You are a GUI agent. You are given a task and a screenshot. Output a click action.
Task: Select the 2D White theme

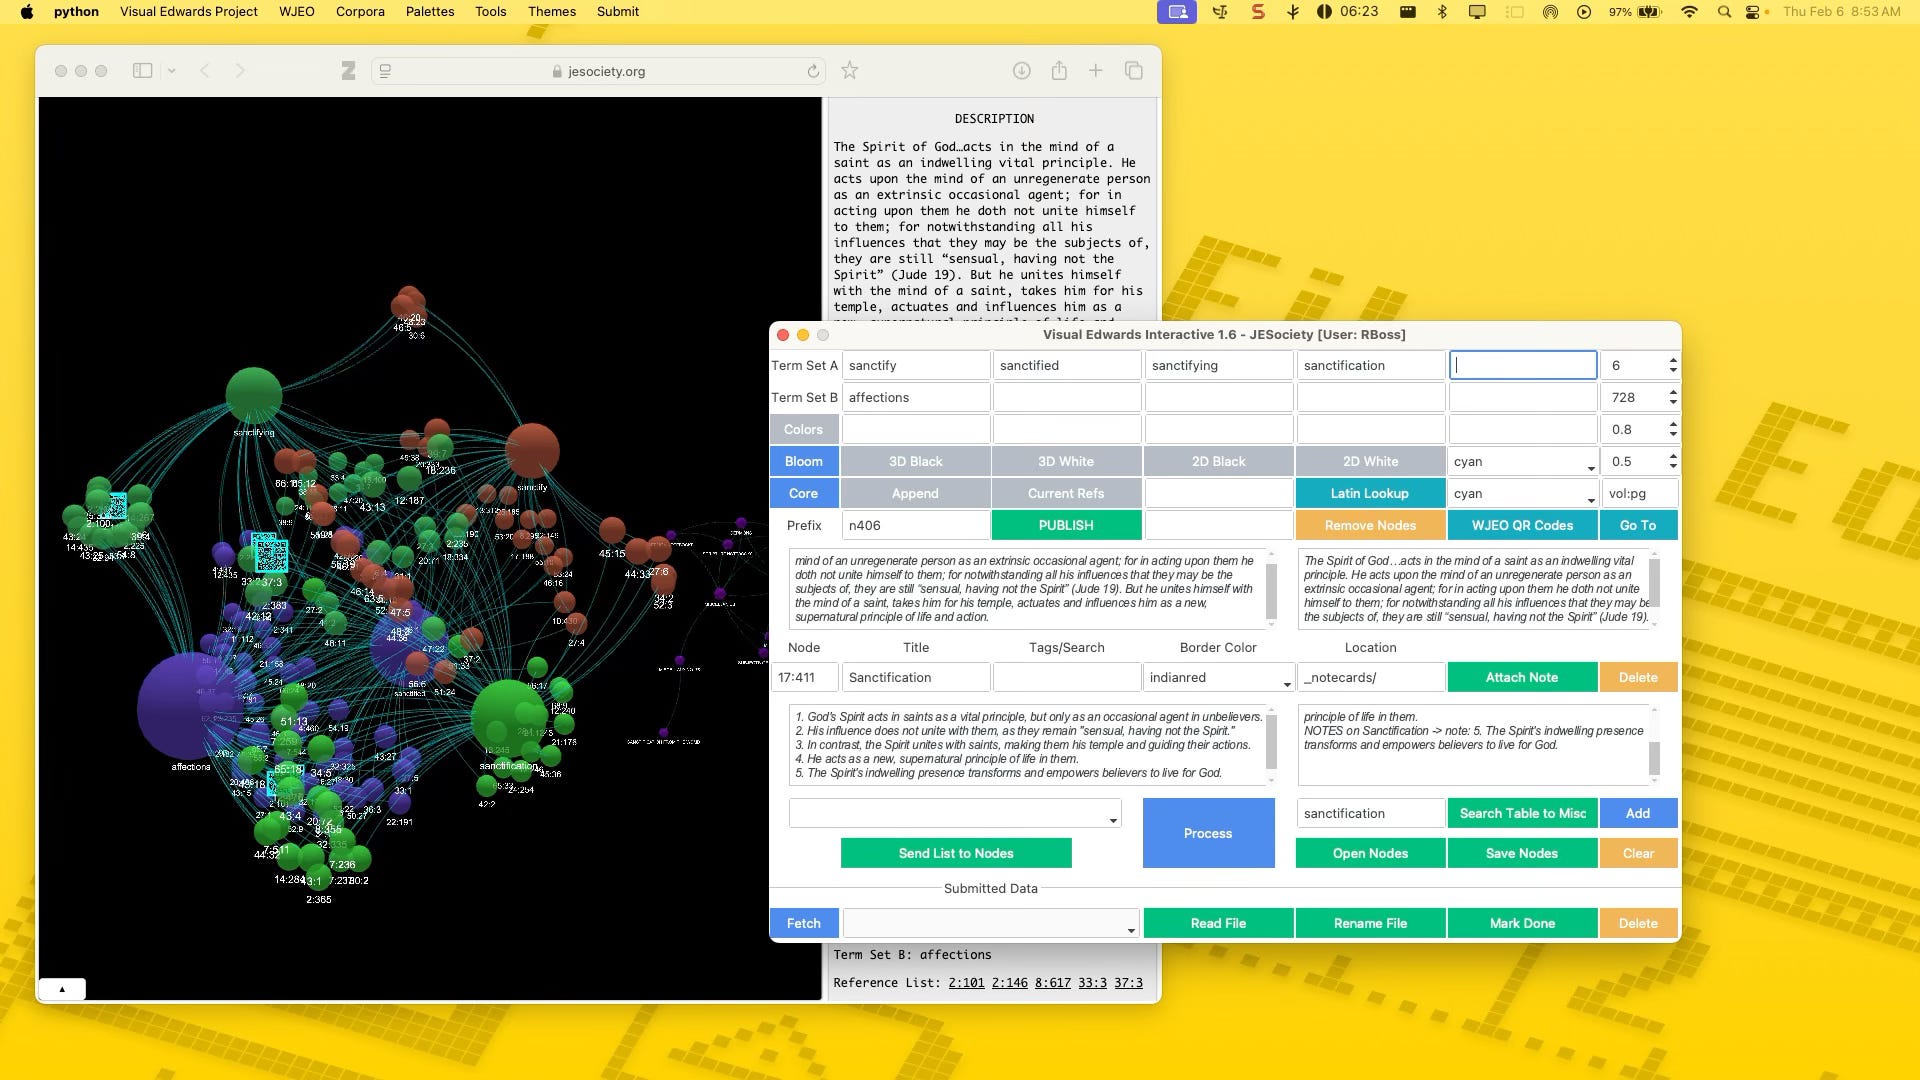click(1370, 461)
